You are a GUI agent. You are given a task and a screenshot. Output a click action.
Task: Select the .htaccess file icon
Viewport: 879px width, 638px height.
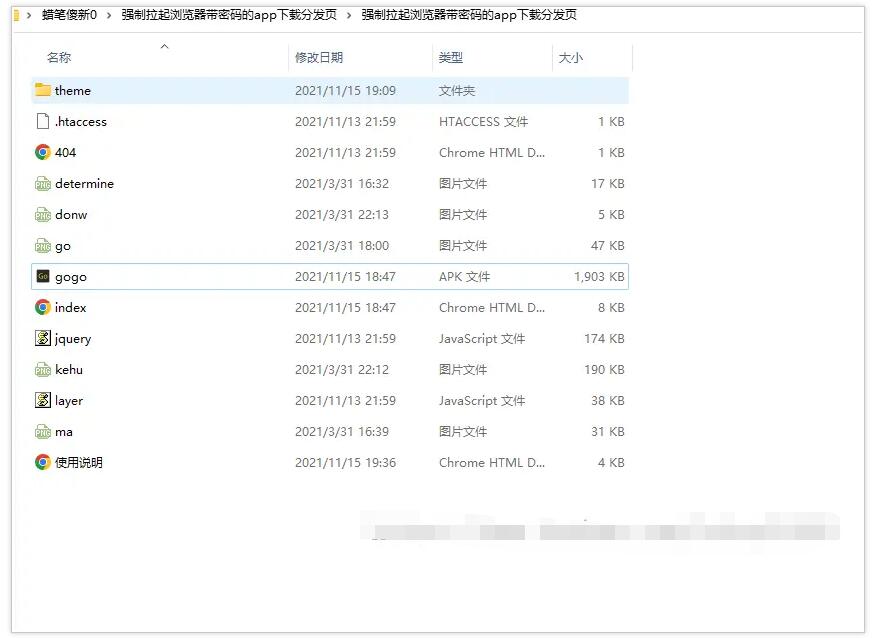coord(42,121)
